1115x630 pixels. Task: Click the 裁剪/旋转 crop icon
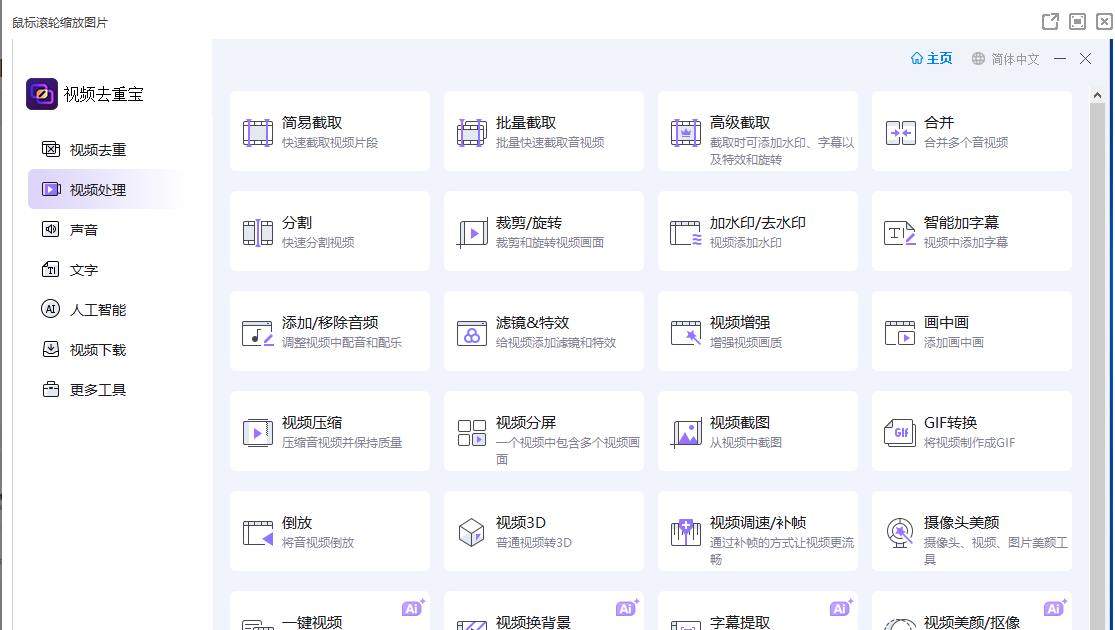point(472,232)
